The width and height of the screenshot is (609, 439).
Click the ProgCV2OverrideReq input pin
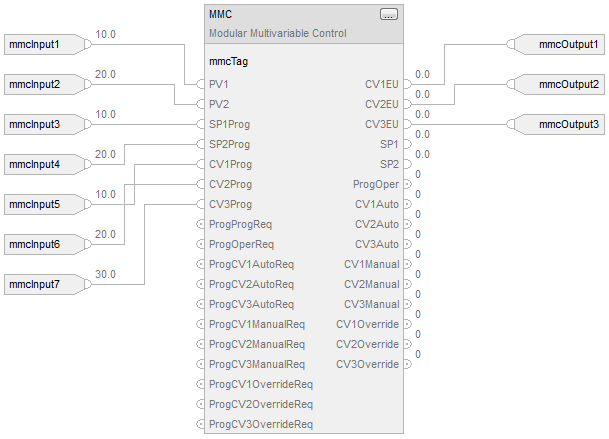pyautogui.click(x=200, y=404)
